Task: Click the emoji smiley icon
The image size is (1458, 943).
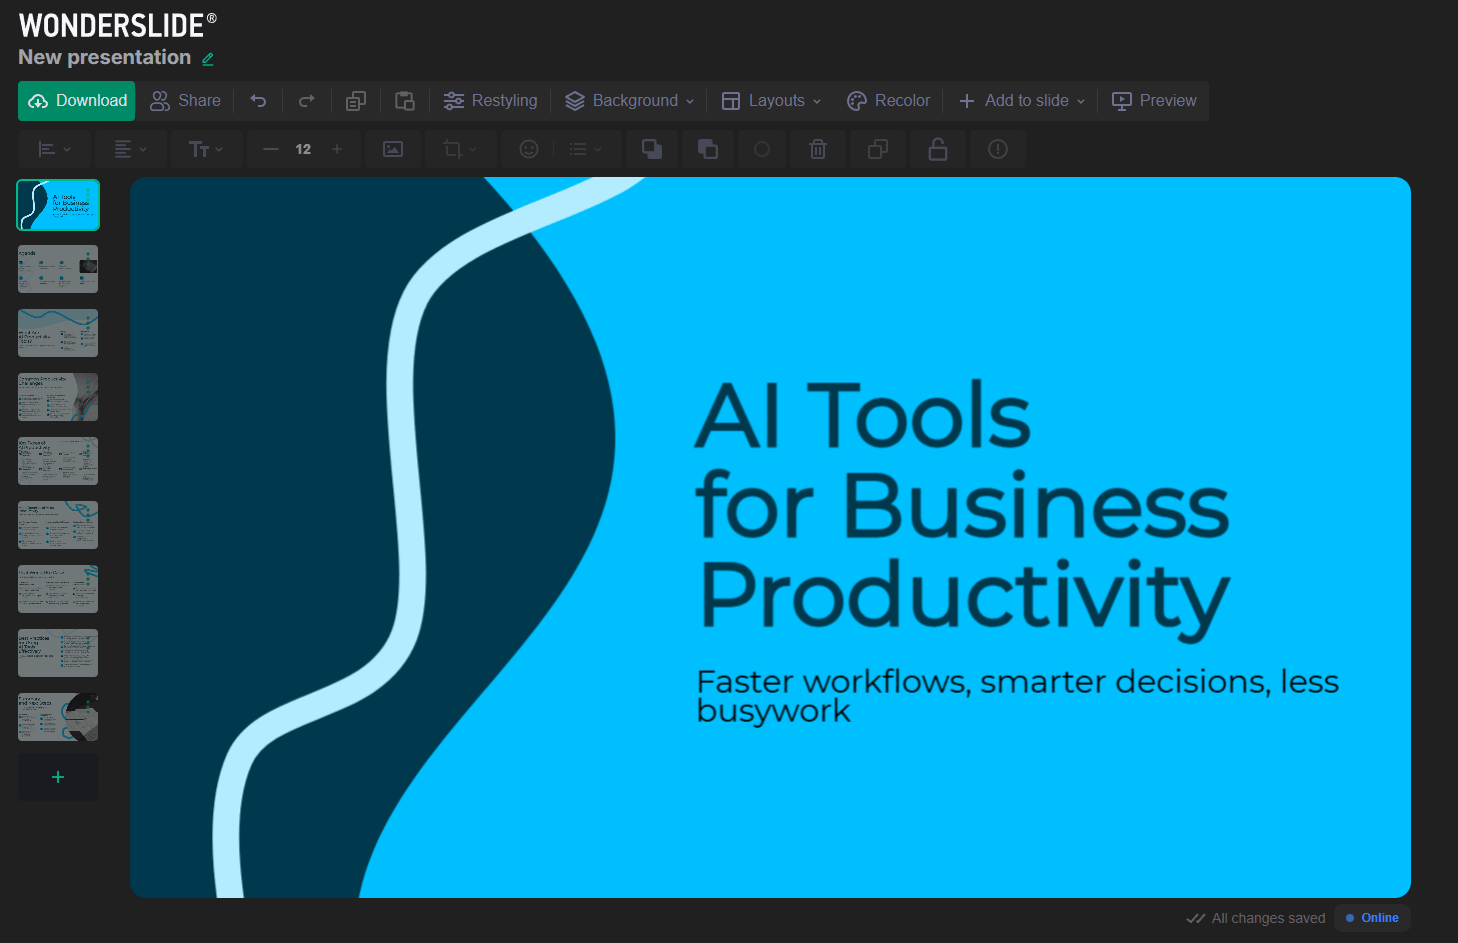Action: click(529, 149)
